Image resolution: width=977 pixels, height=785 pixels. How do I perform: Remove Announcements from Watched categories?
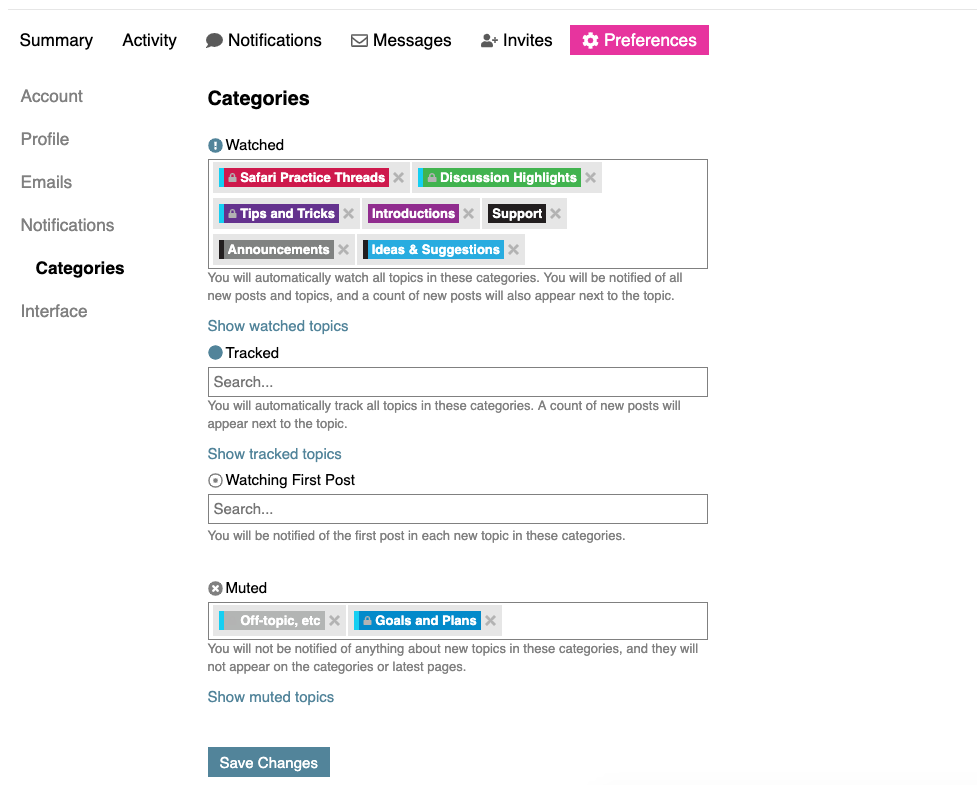point(343,250)
